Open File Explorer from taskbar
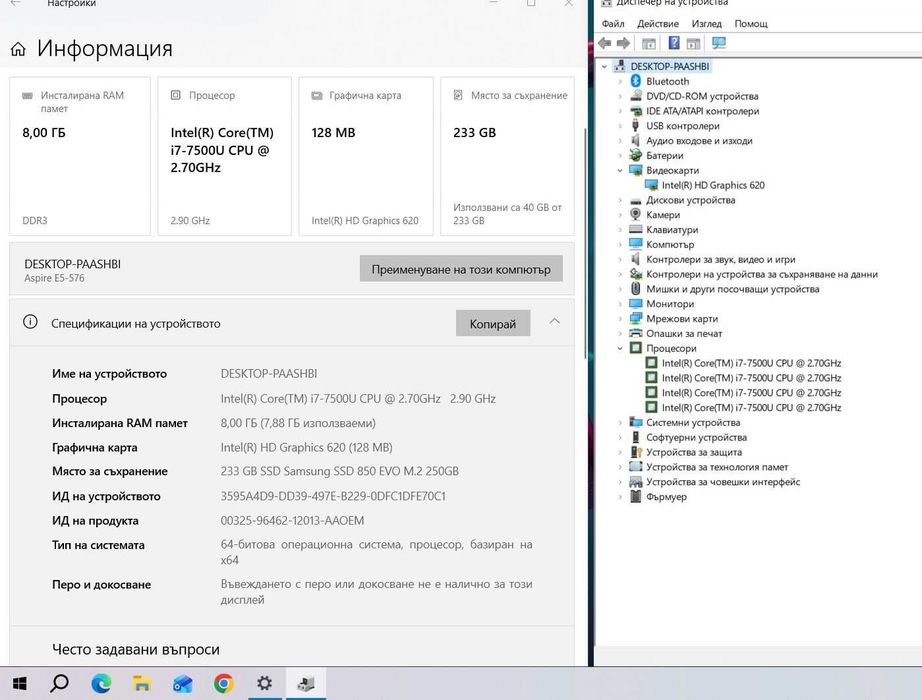 point(142,684)
